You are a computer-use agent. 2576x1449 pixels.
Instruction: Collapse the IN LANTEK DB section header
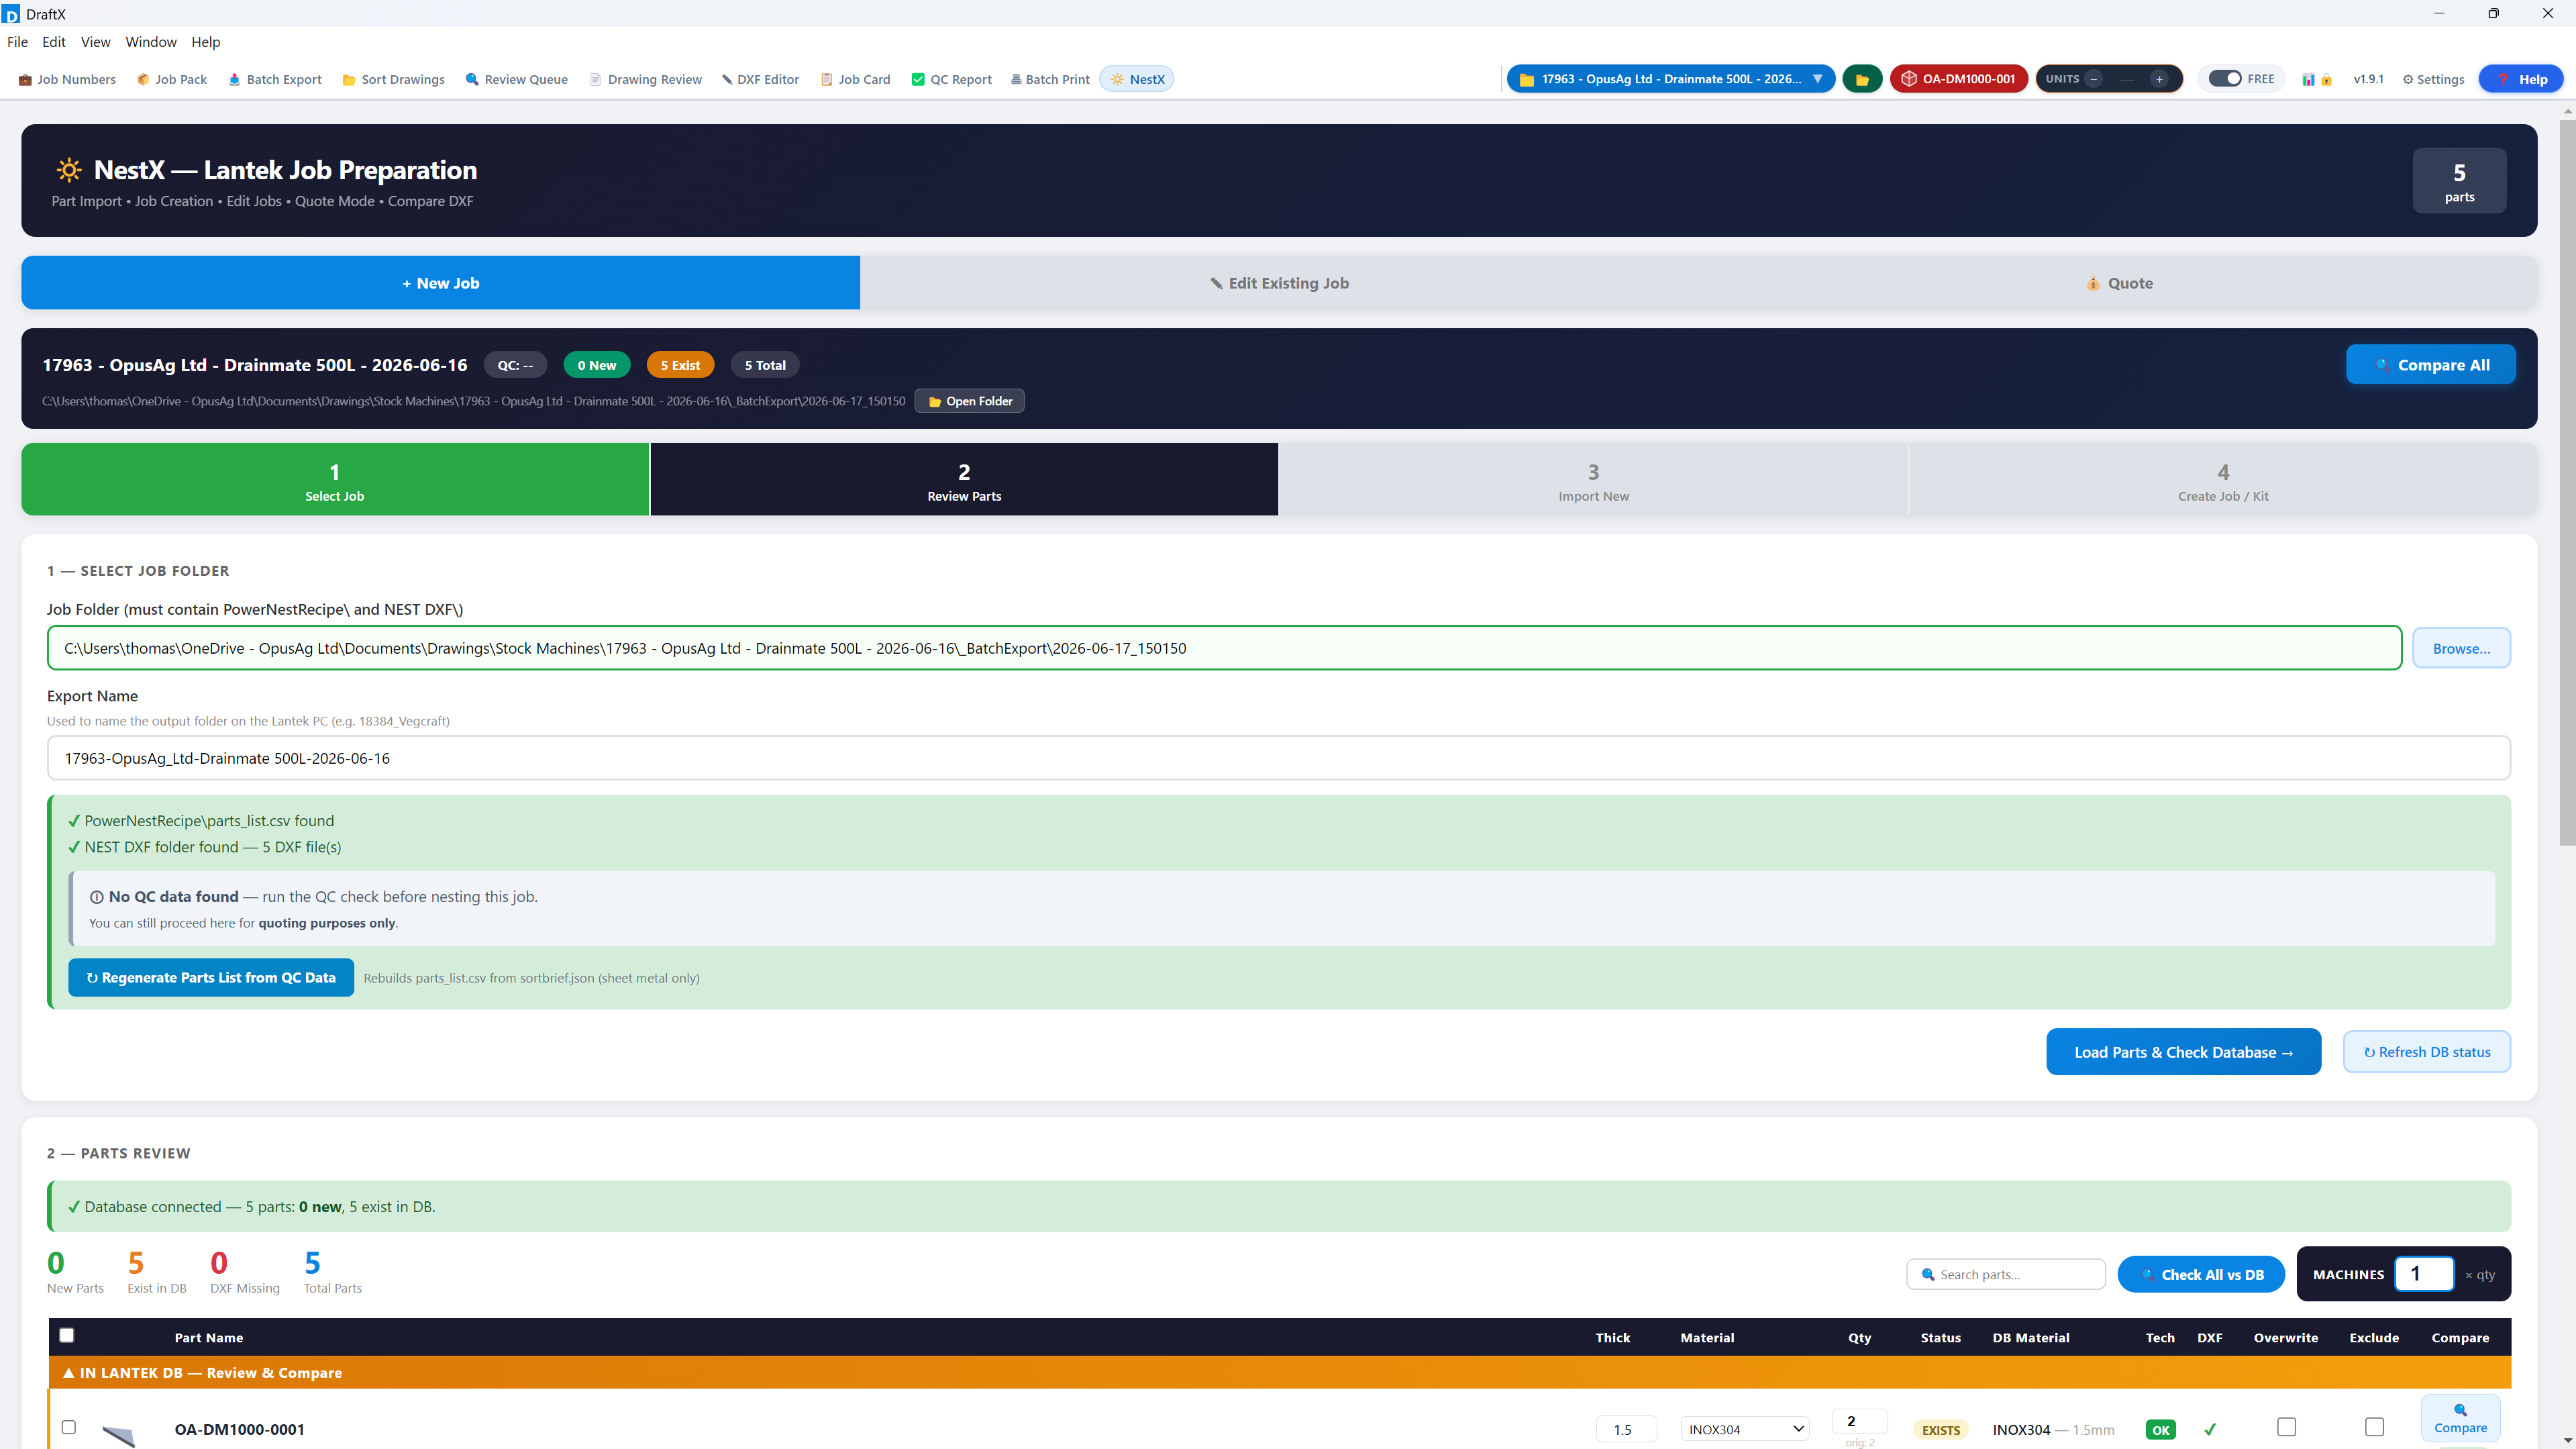click(1279, 1373)
